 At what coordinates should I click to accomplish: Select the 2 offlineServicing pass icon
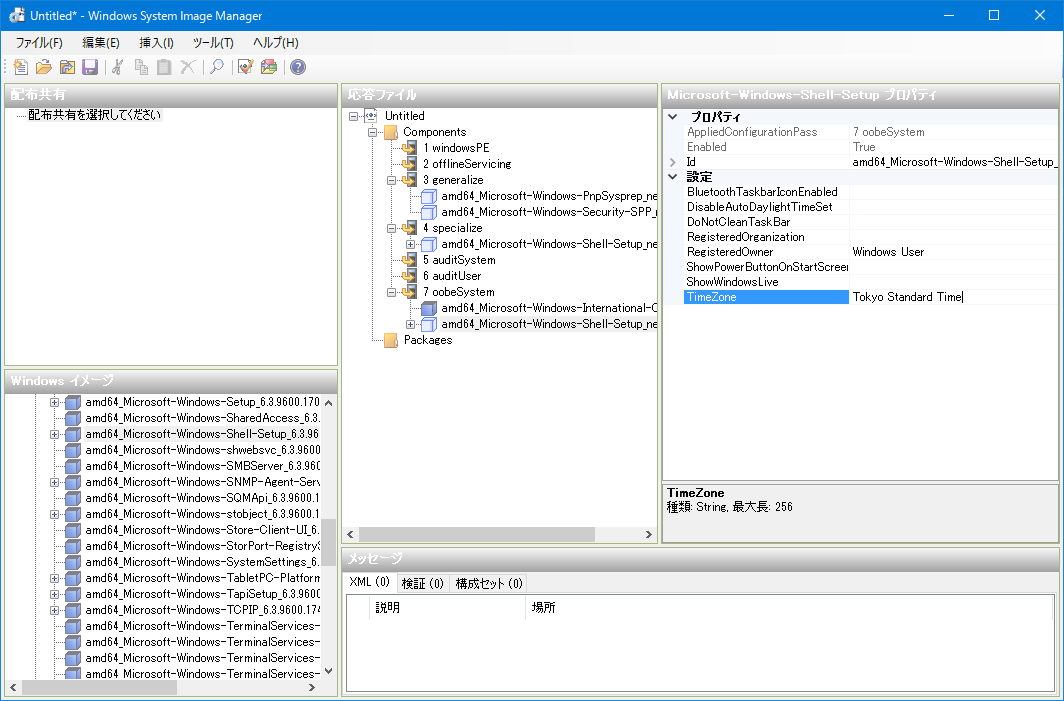tap(409, 164)
